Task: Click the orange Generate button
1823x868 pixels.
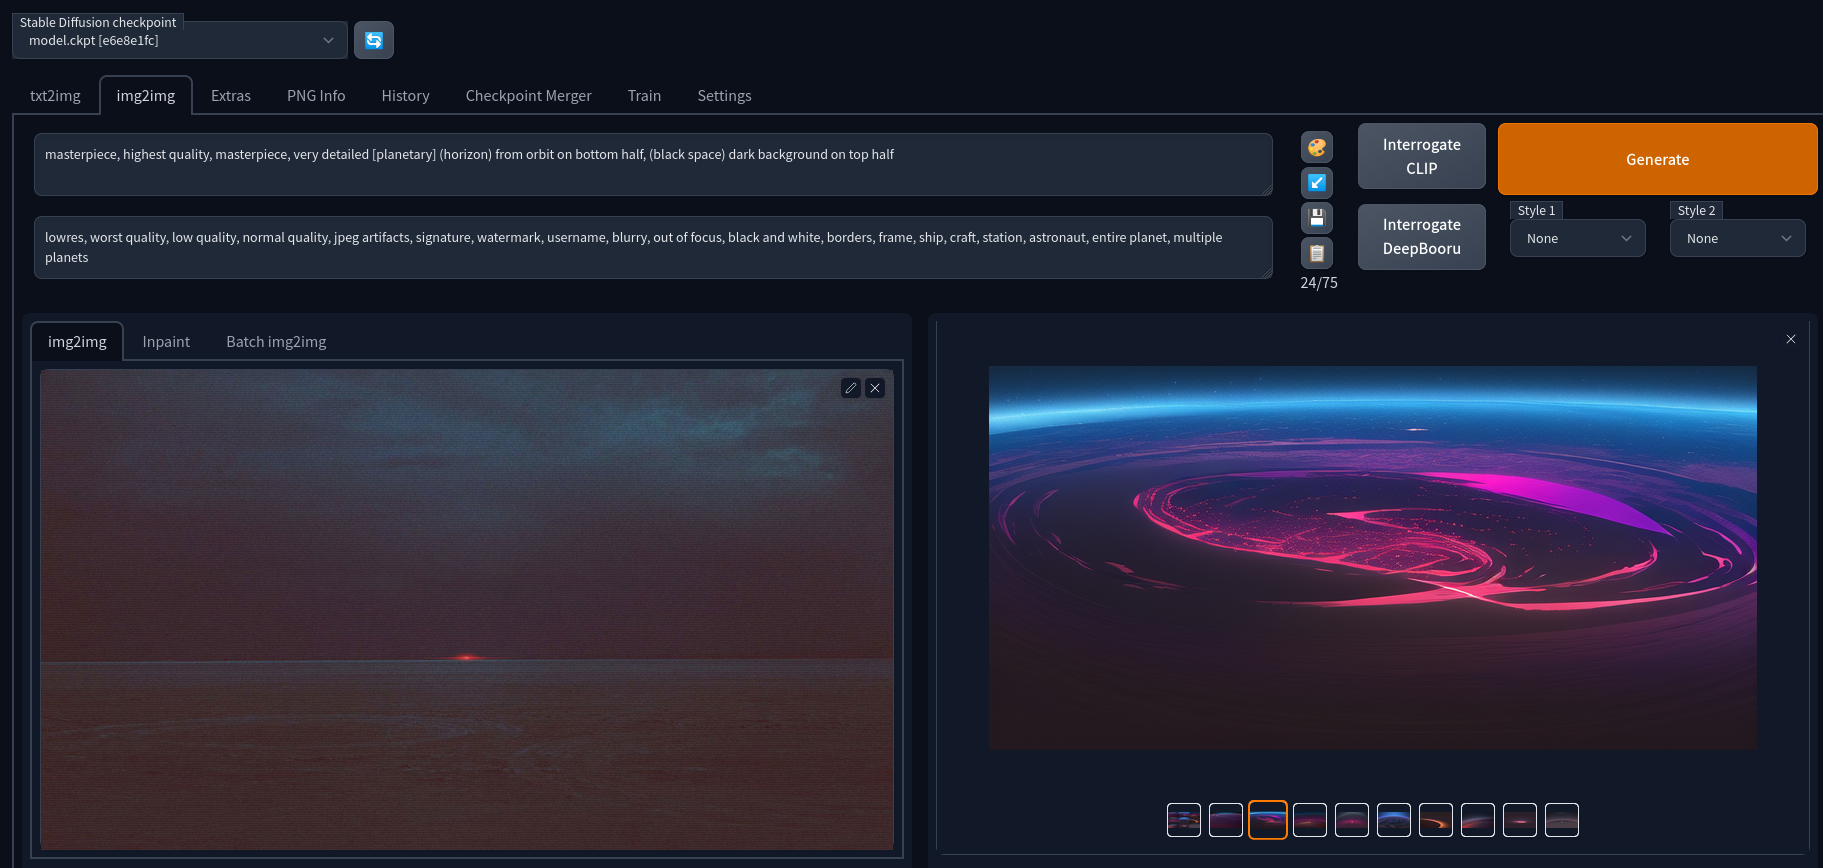Action: 1657,159
